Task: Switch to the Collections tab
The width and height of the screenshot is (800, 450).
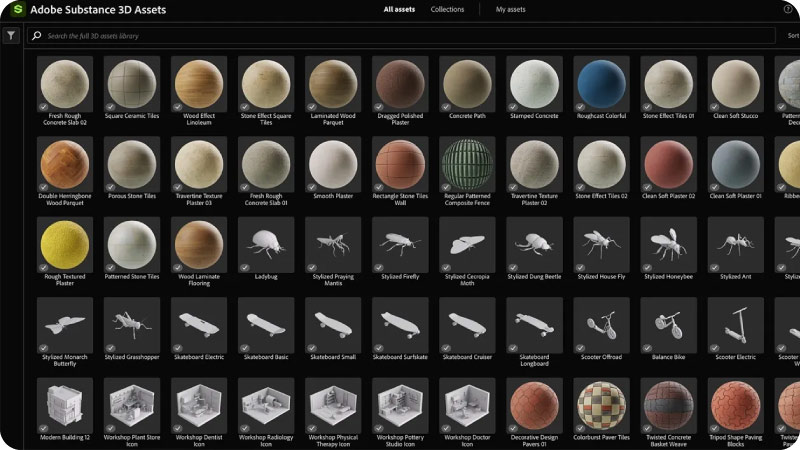Action: tap(447, 9)
